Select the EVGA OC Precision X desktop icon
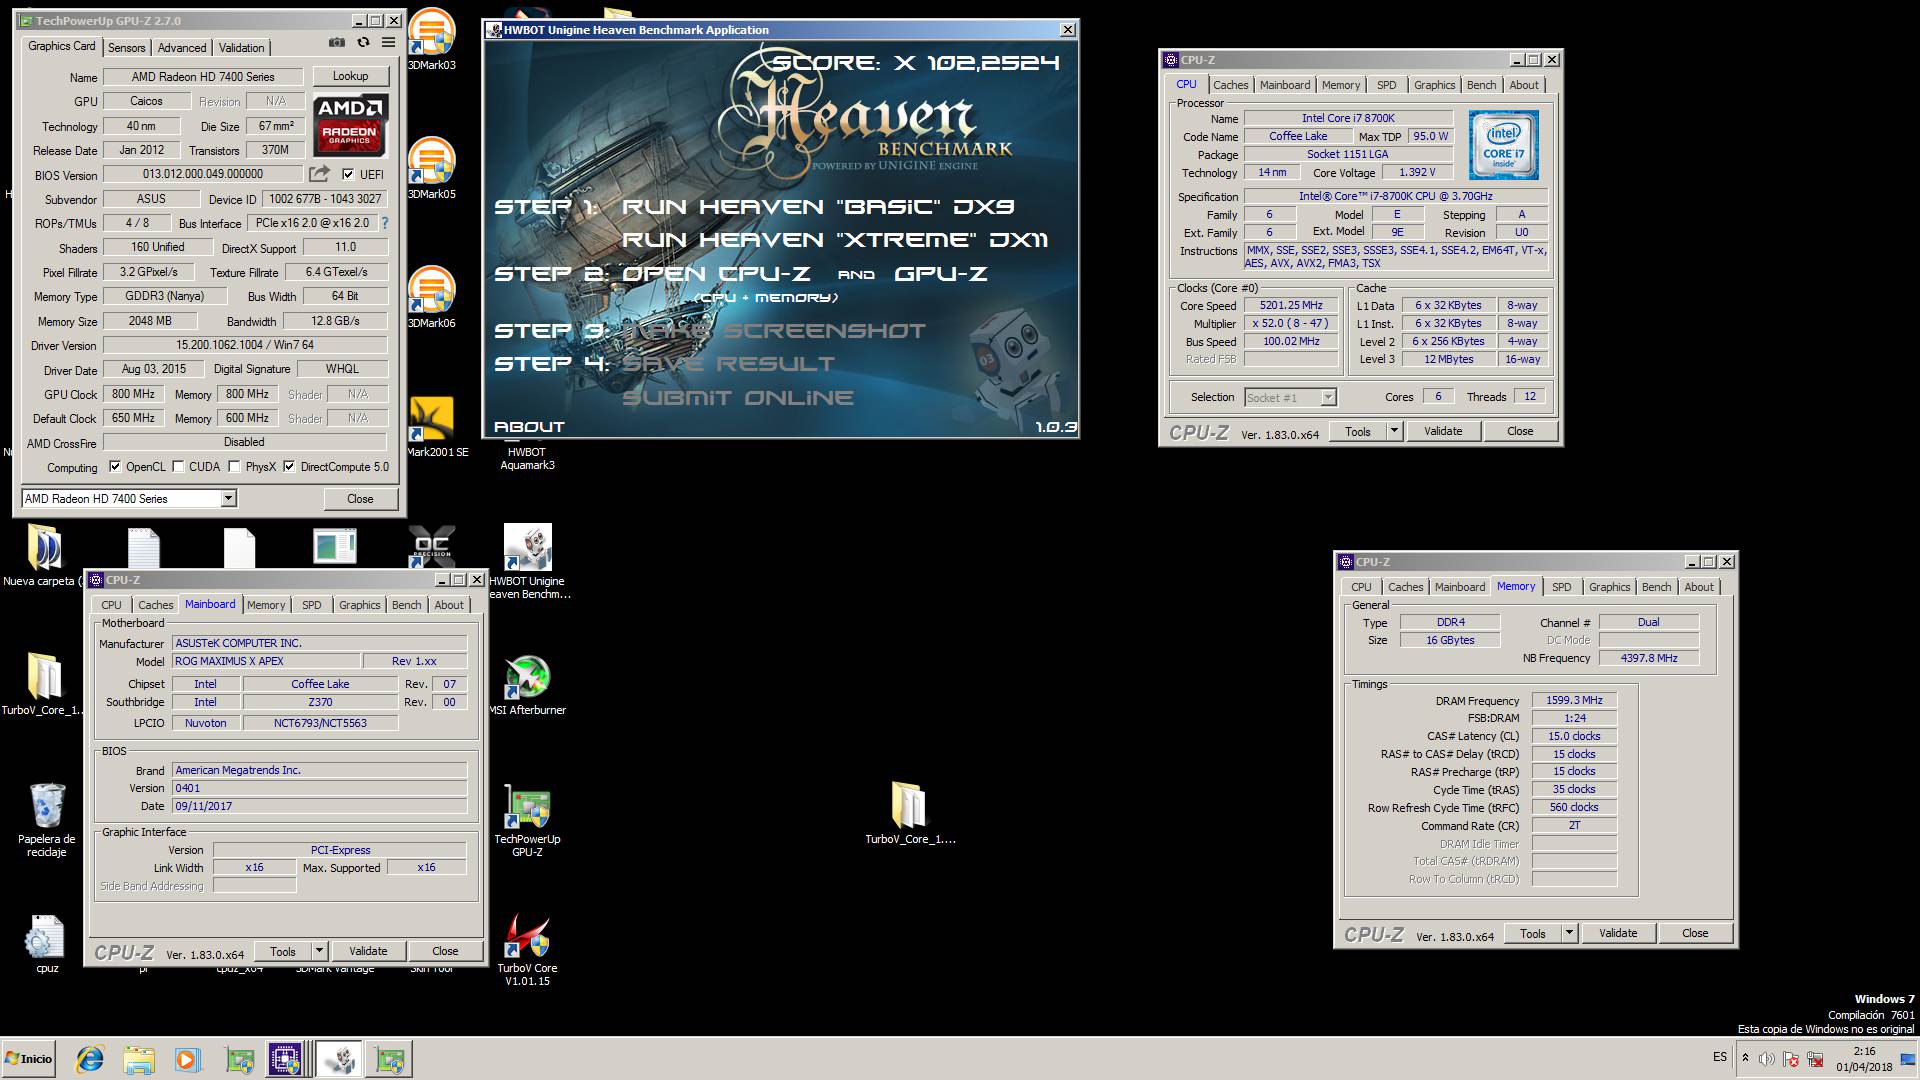This screenshot has width=1920, height=1080. point(432,547)
